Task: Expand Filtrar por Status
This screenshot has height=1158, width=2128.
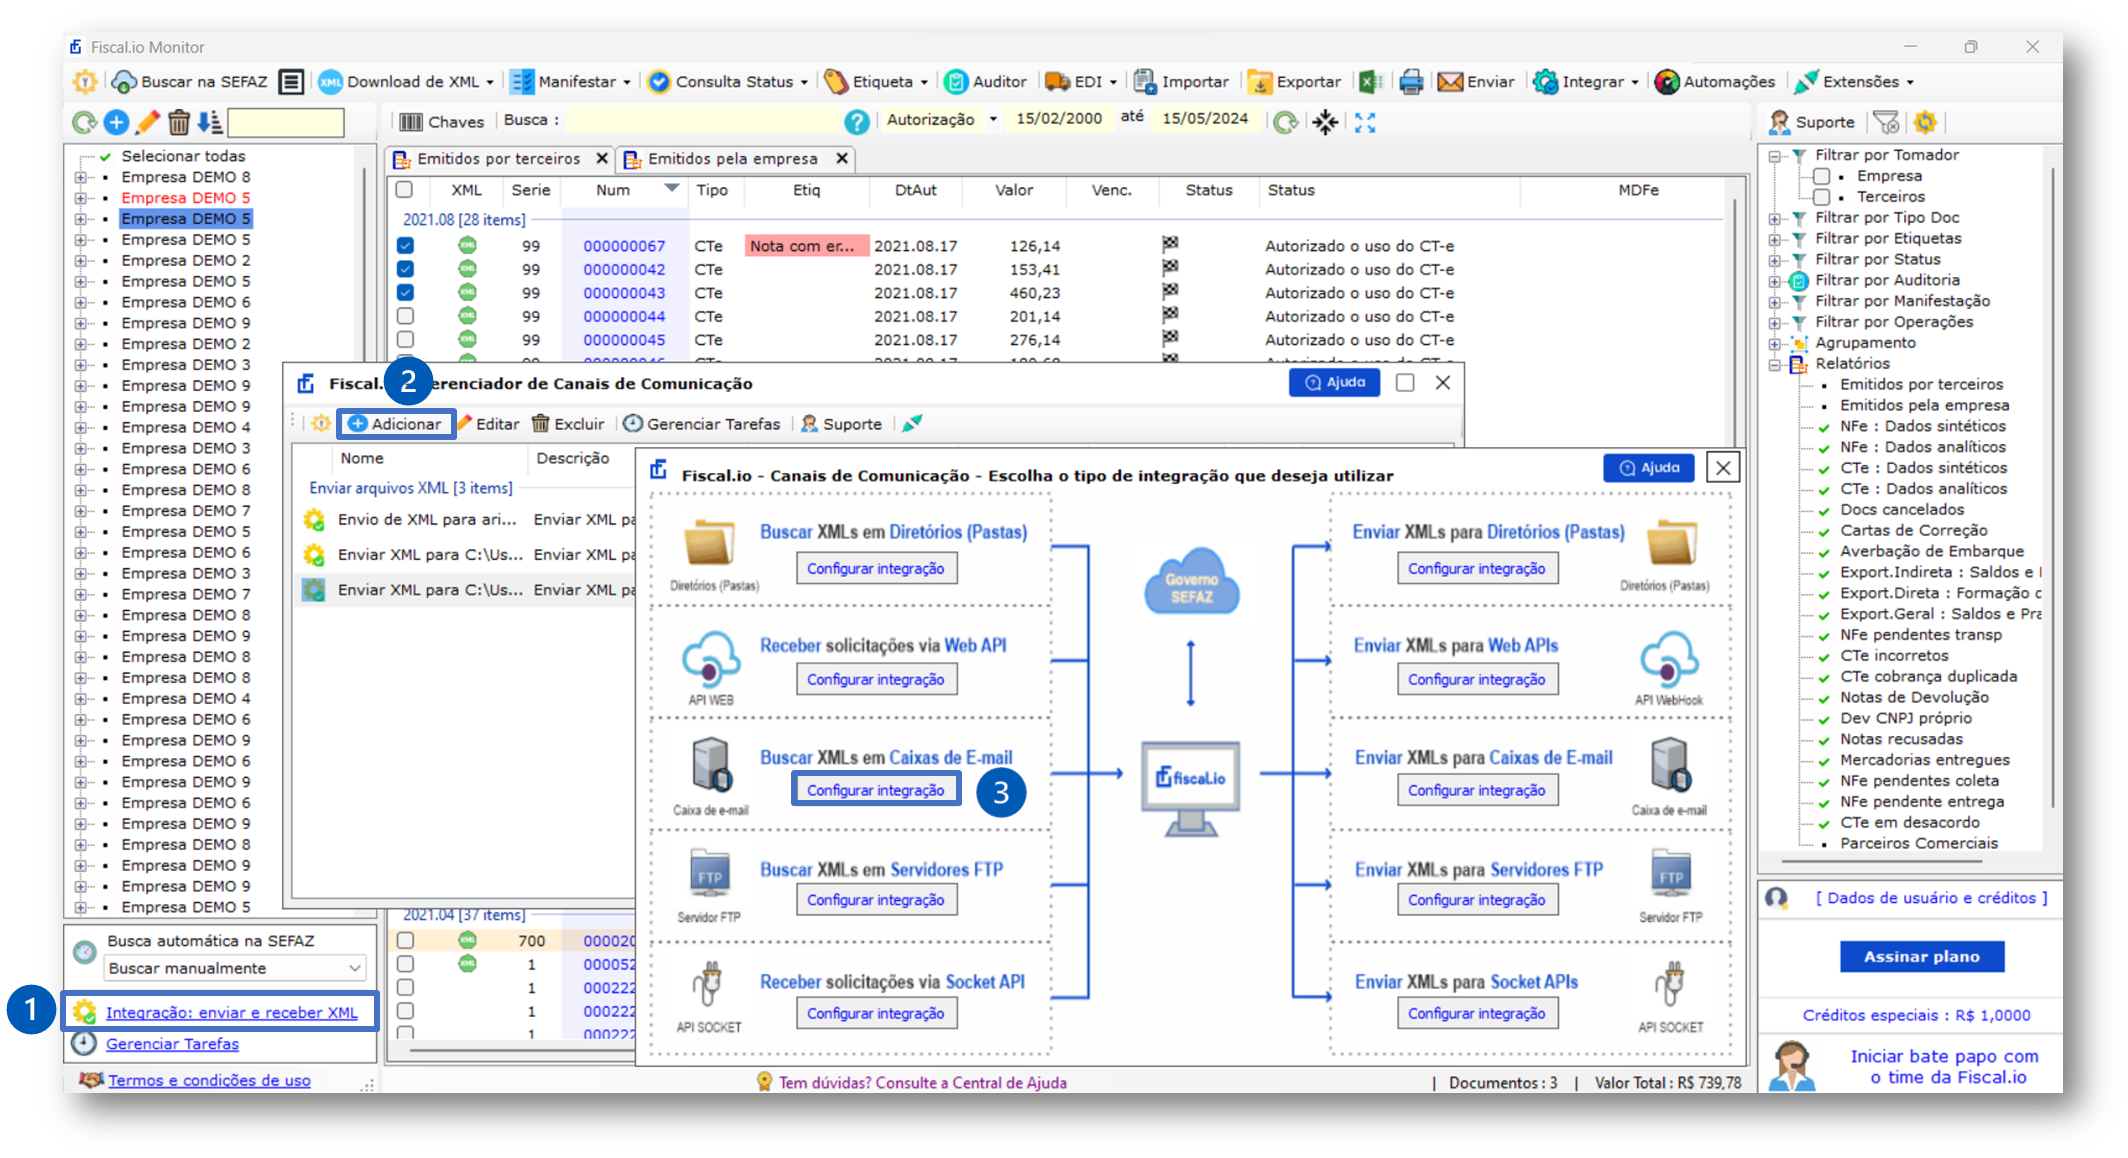Action: [x=1775, y=260]
